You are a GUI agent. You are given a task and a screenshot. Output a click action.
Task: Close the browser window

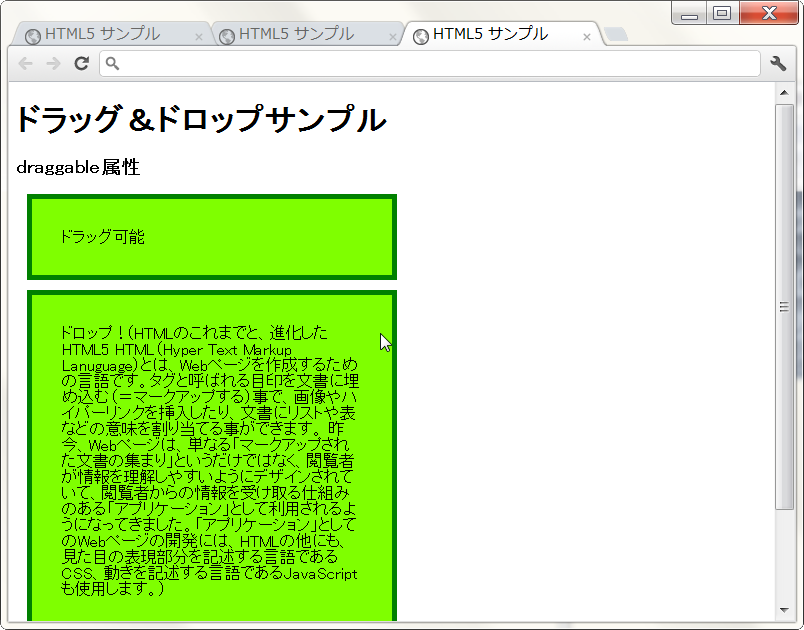point(769,13)
